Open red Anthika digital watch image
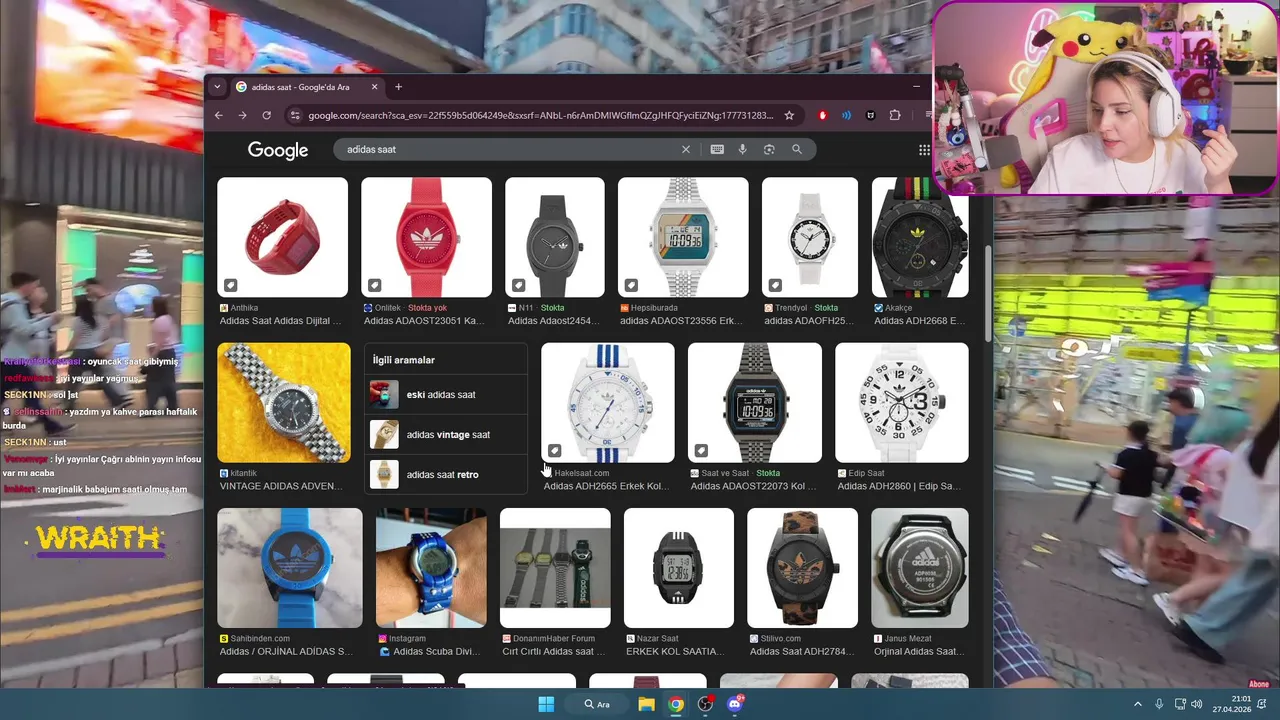The image size is (1280, 720). click(282, 237)
